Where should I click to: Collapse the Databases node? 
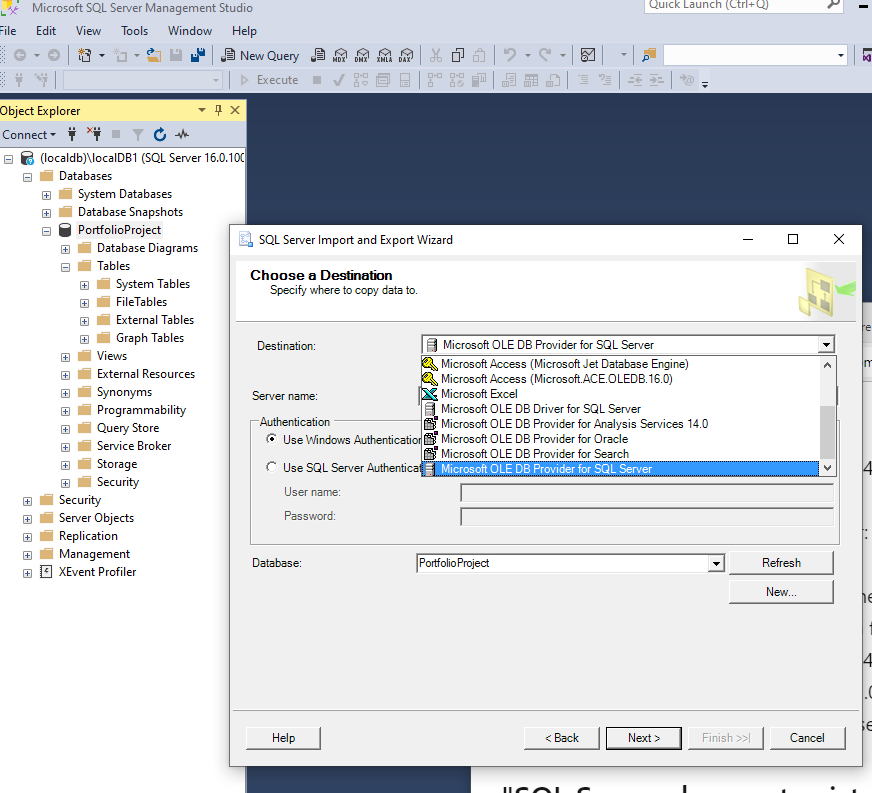(27, 177)
